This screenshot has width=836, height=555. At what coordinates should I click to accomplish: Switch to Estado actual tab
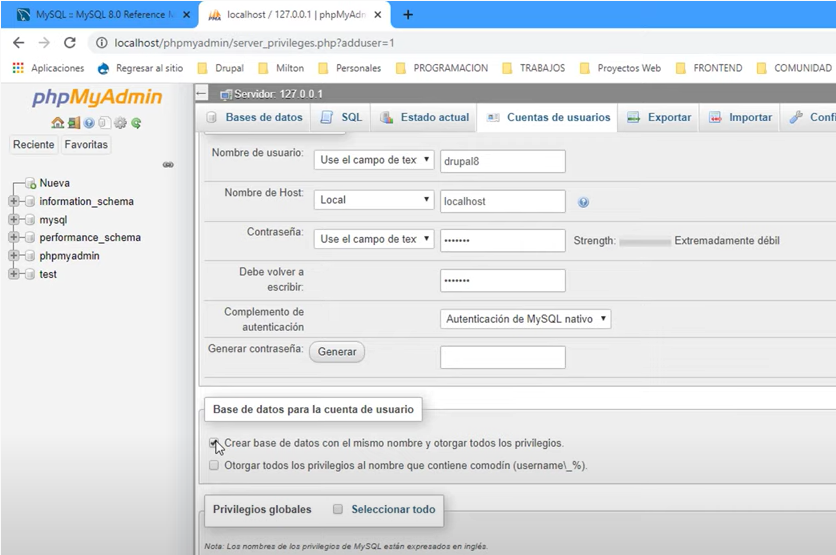[424, 117]
